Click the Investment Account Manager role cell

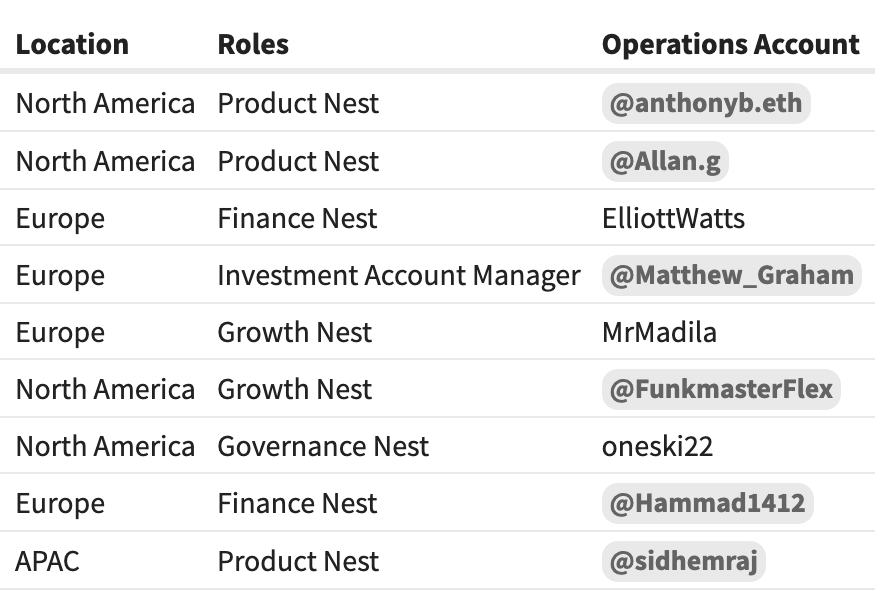pos(398,275)
